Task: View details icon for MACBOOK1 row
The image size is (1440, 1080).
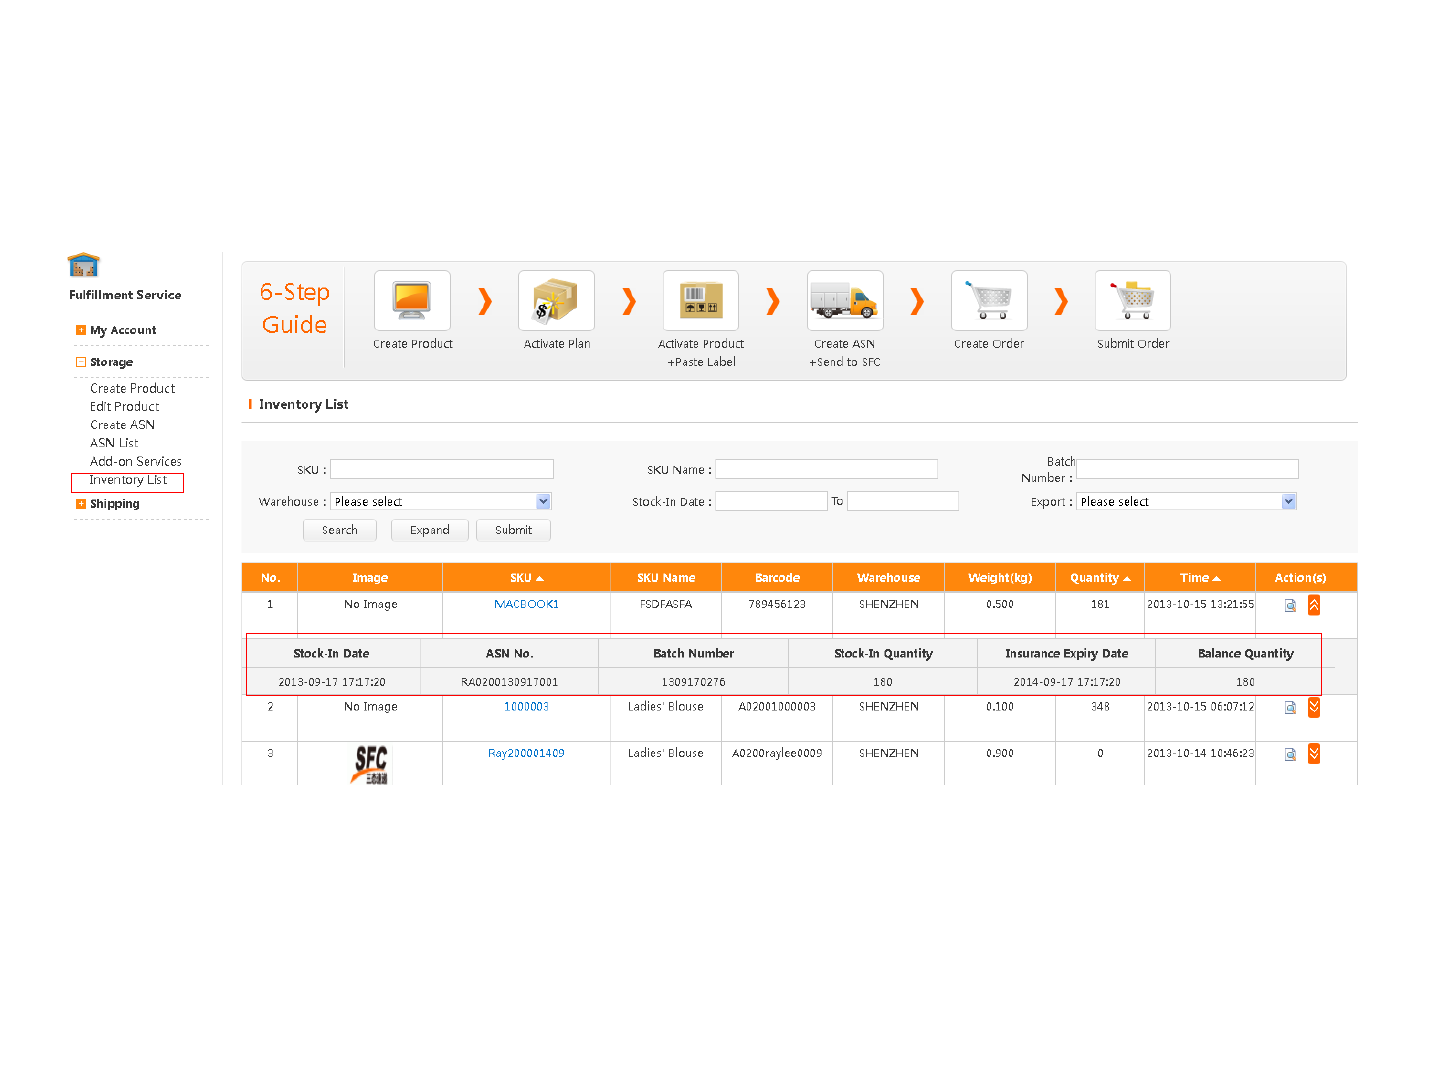Action: (1290, 605)
